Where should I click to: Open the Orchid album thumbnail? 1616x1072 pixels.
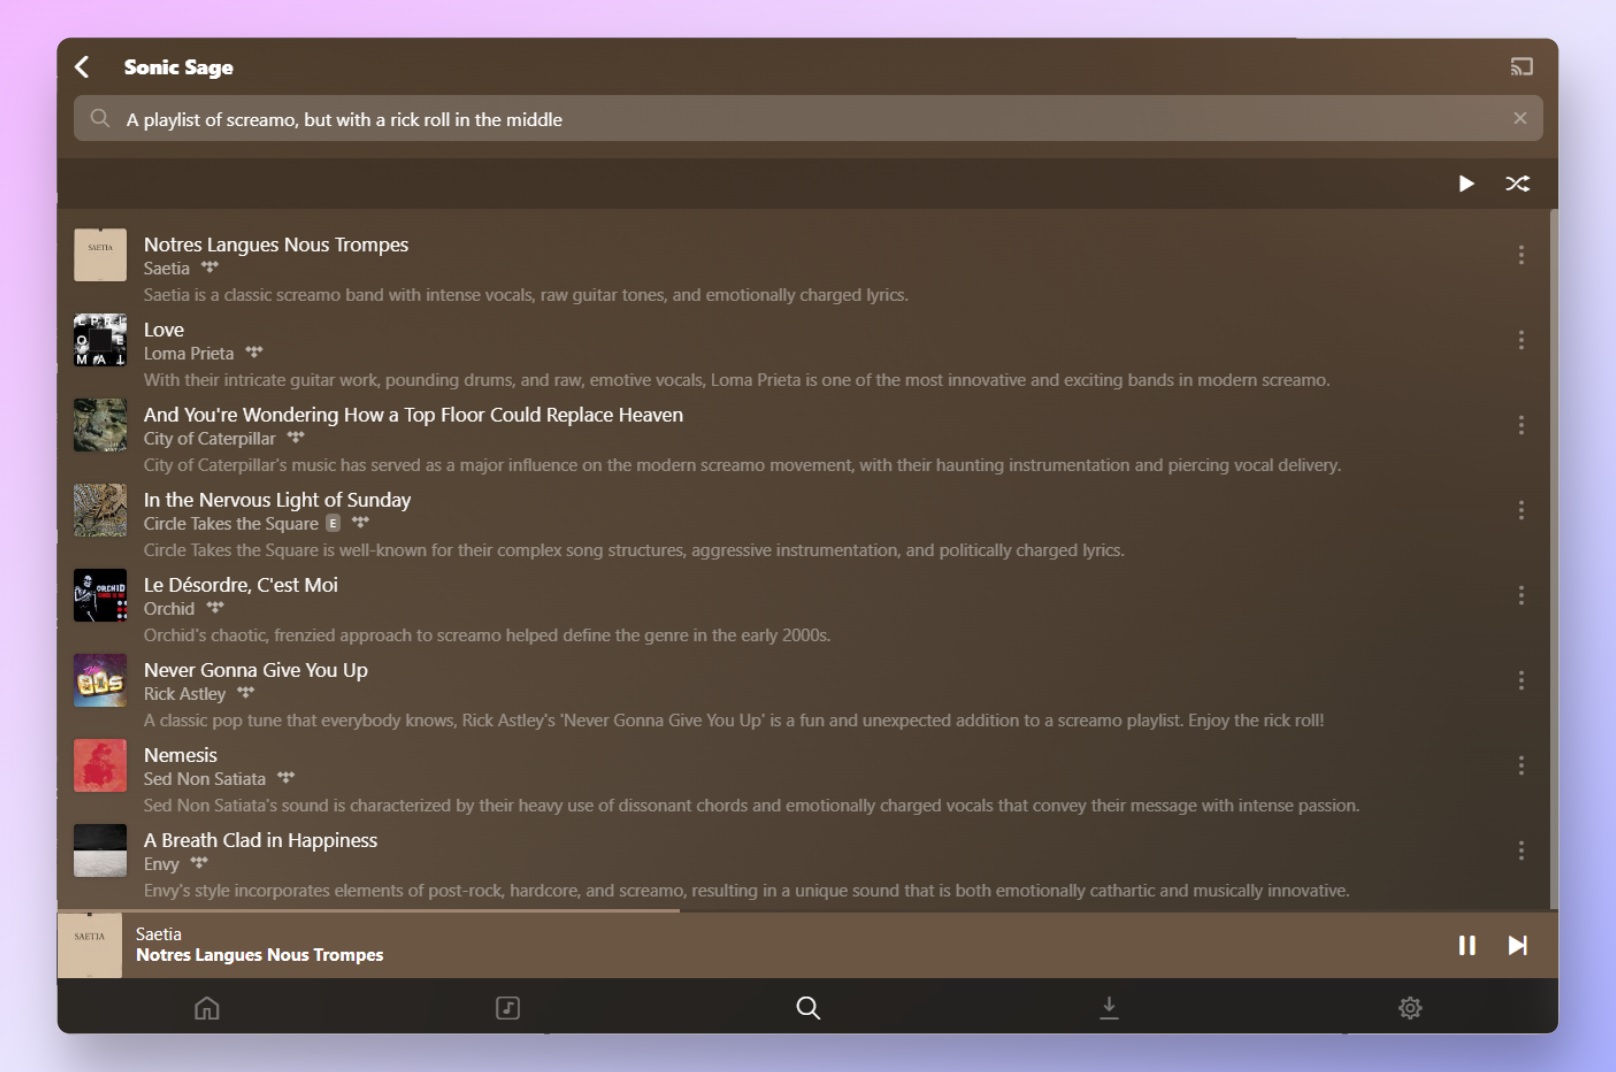[99, 595]
